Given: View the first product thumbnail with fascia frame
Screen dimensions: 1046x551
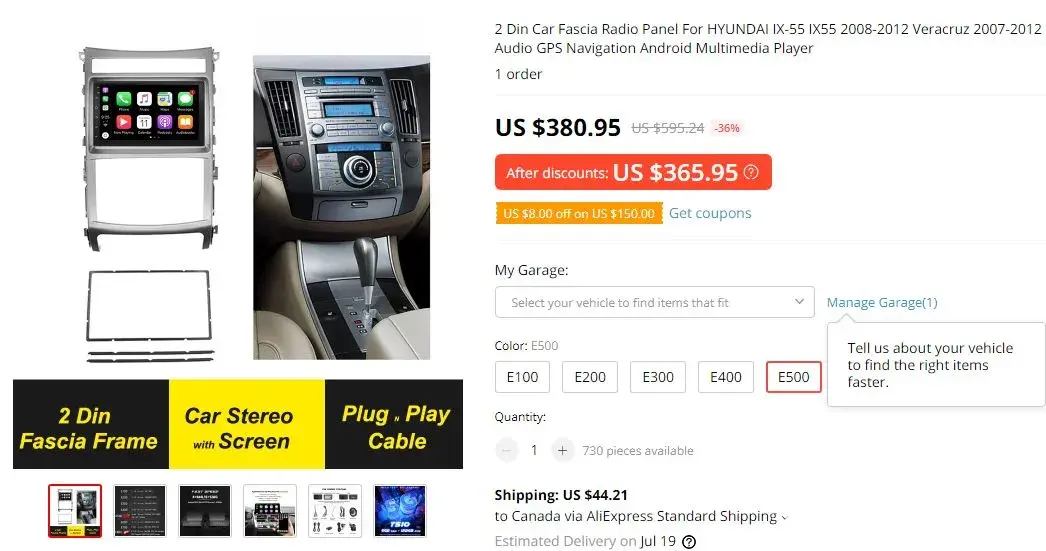Looking at the screenshot, I should click(75, 511).
